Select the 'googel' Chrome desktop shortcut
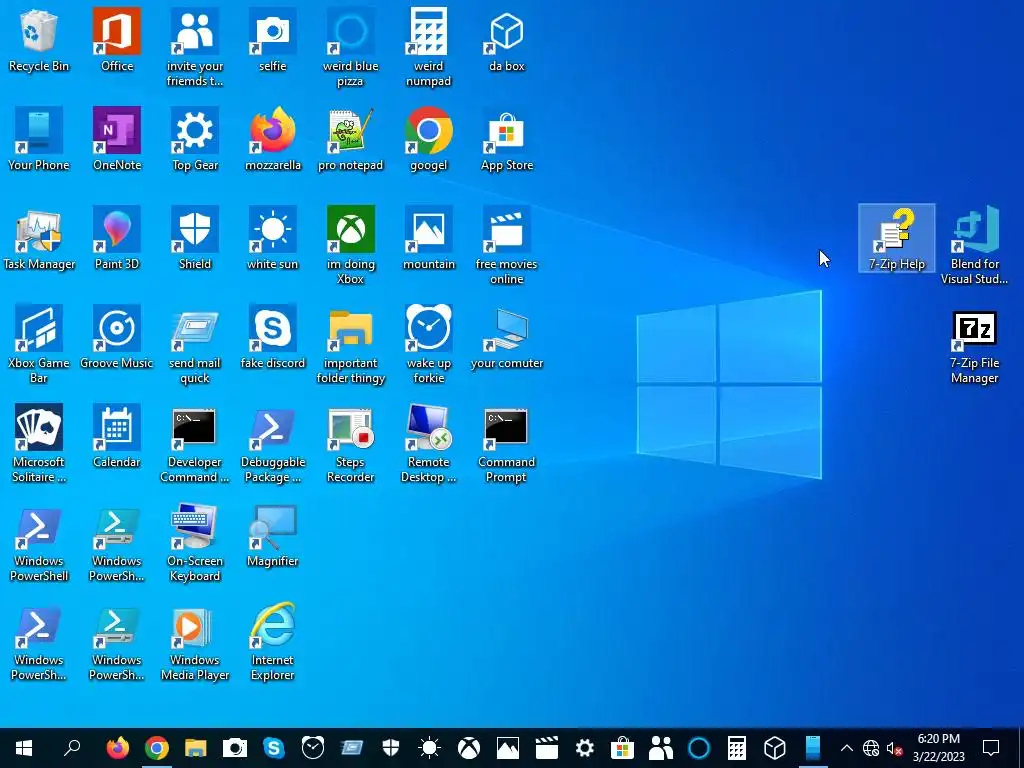 (x=428, y=140)
